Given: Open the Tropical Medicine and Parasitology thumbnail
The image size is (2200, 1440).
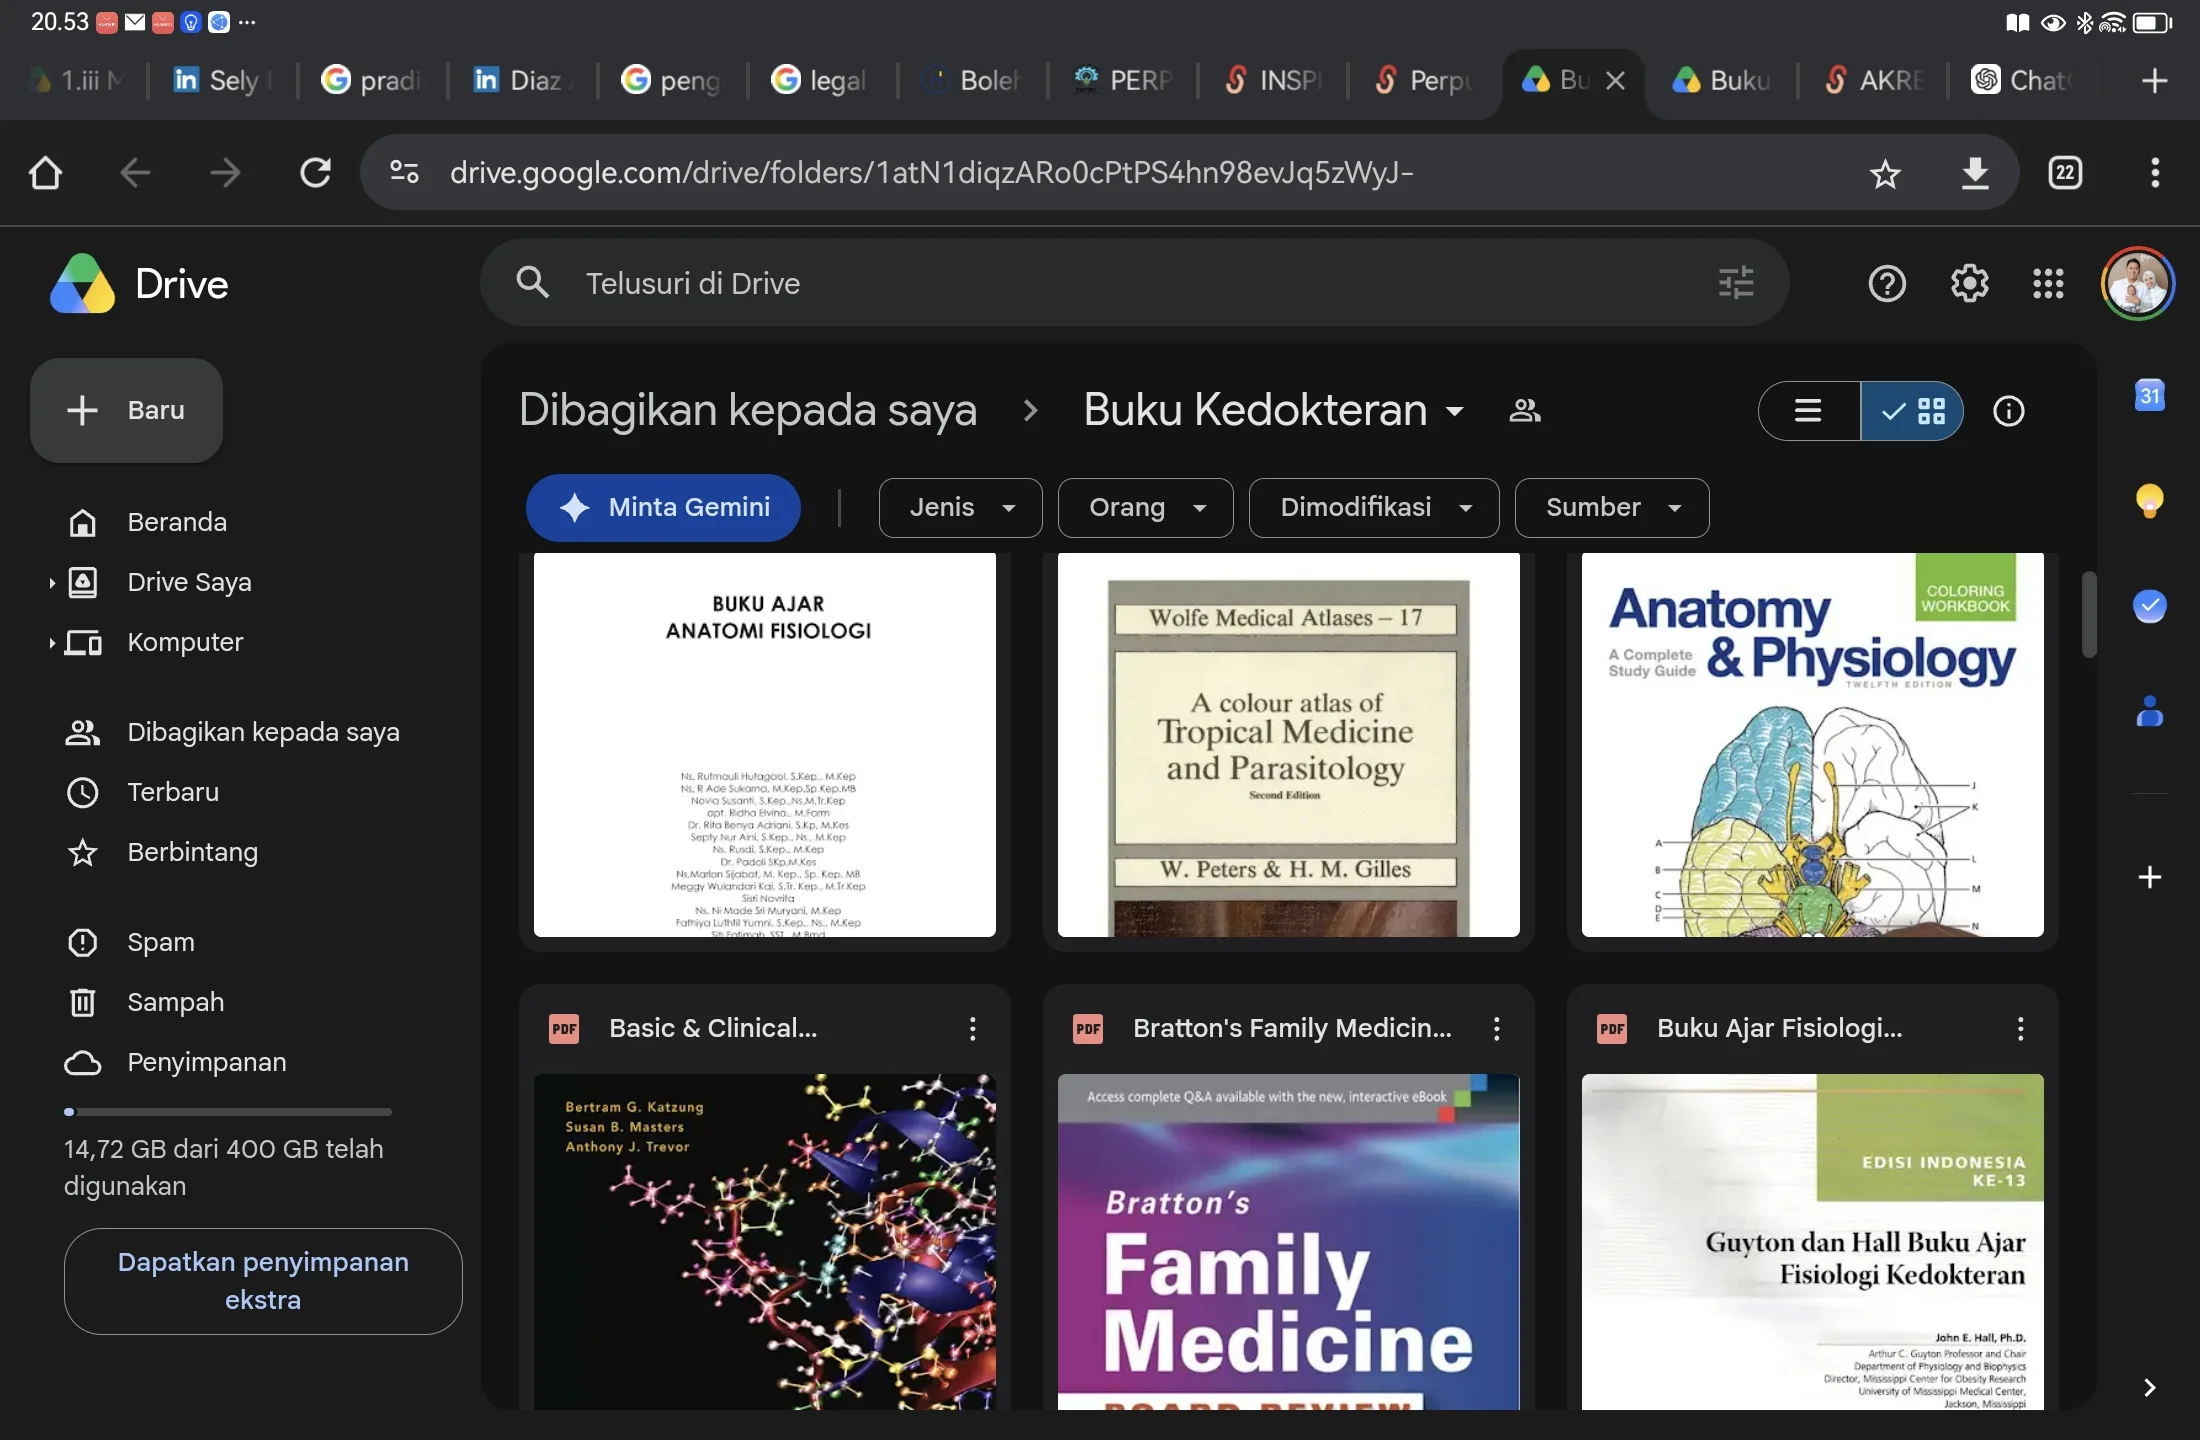Looking at the screenshot, I should point(1289,745).
